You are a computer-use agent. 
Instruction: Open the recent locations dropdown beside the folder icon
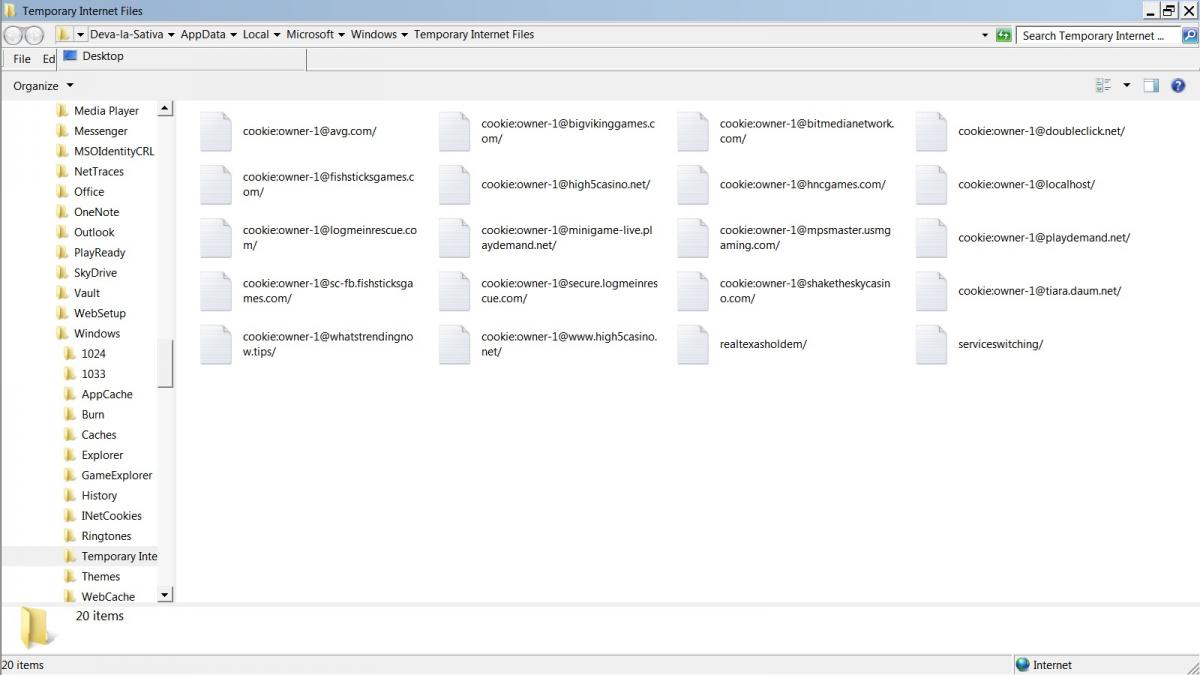tap(81, 35)
